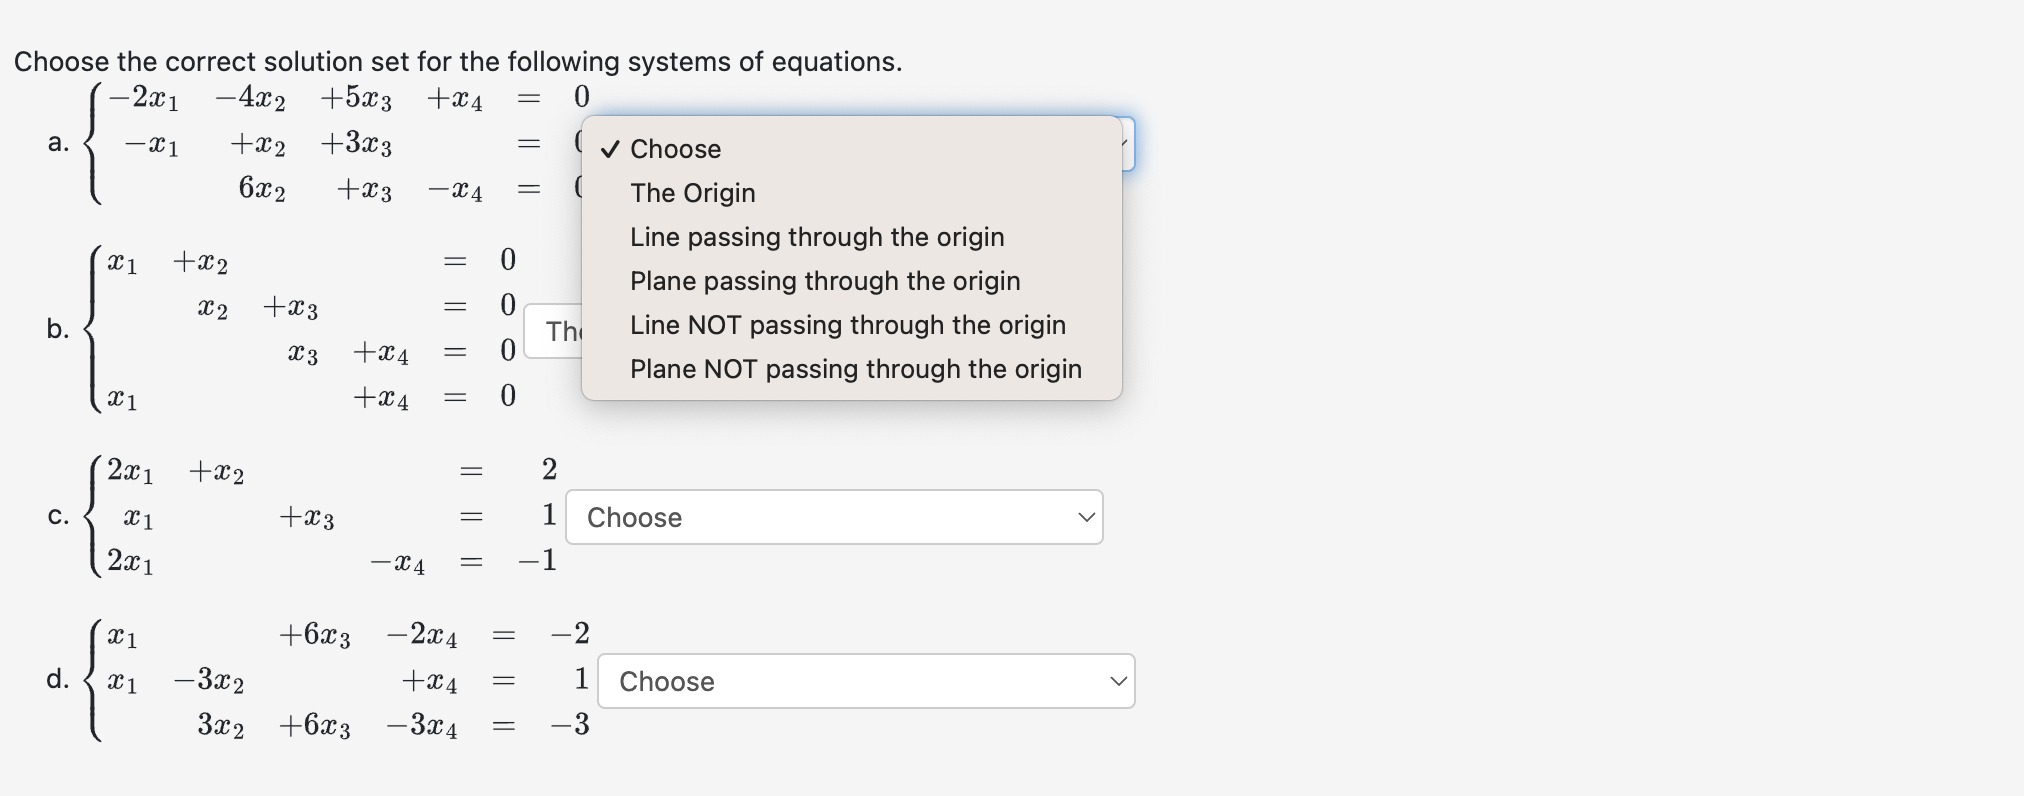Click the "d." system label

coord(58,680)
